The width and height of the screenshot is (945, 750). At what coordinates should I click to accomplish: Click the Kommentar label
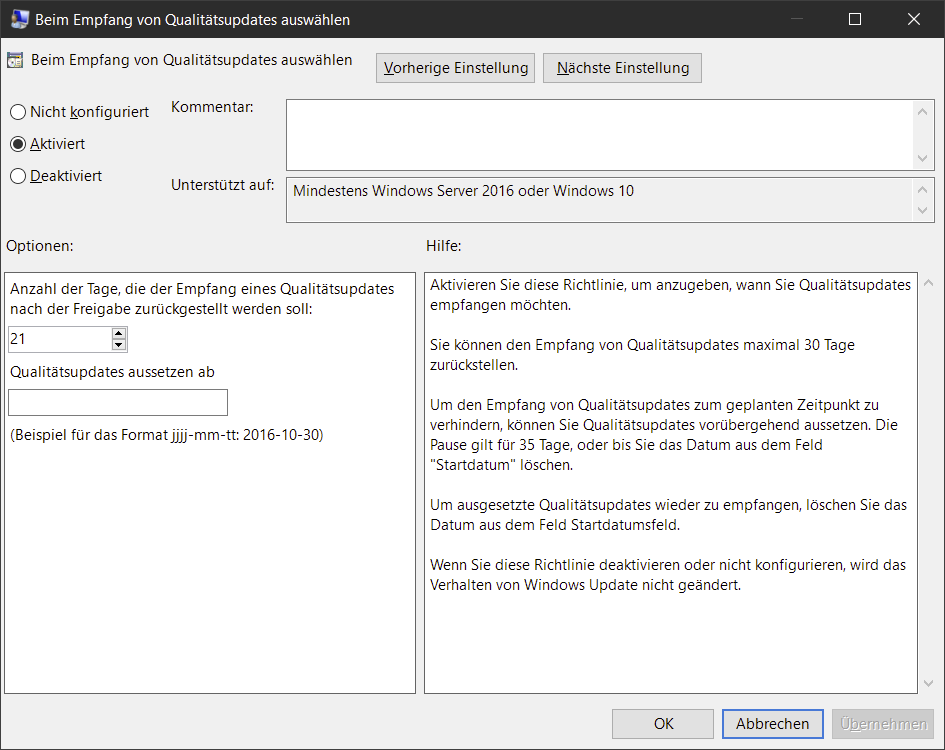pyautogui.click(x=212, y=107)
